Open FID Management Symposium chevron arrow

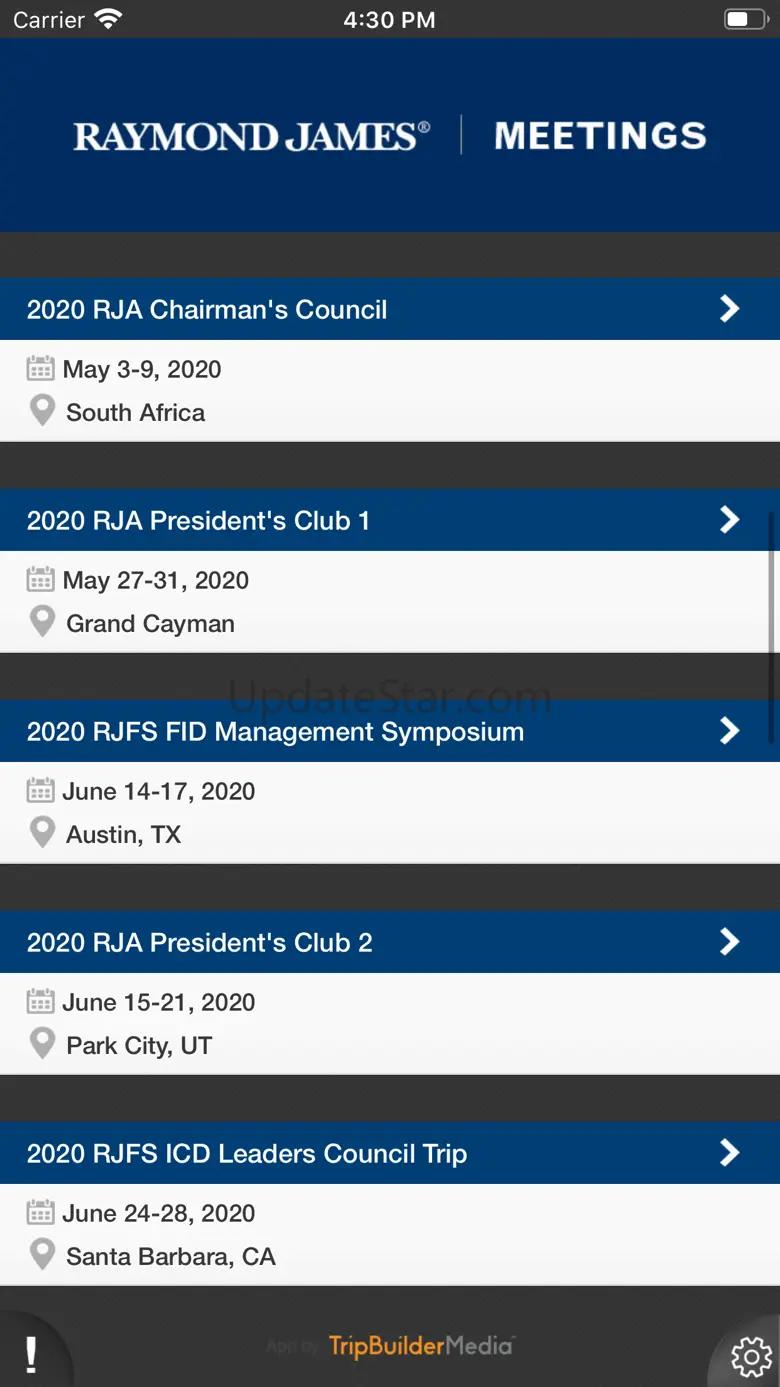(730, 731)
